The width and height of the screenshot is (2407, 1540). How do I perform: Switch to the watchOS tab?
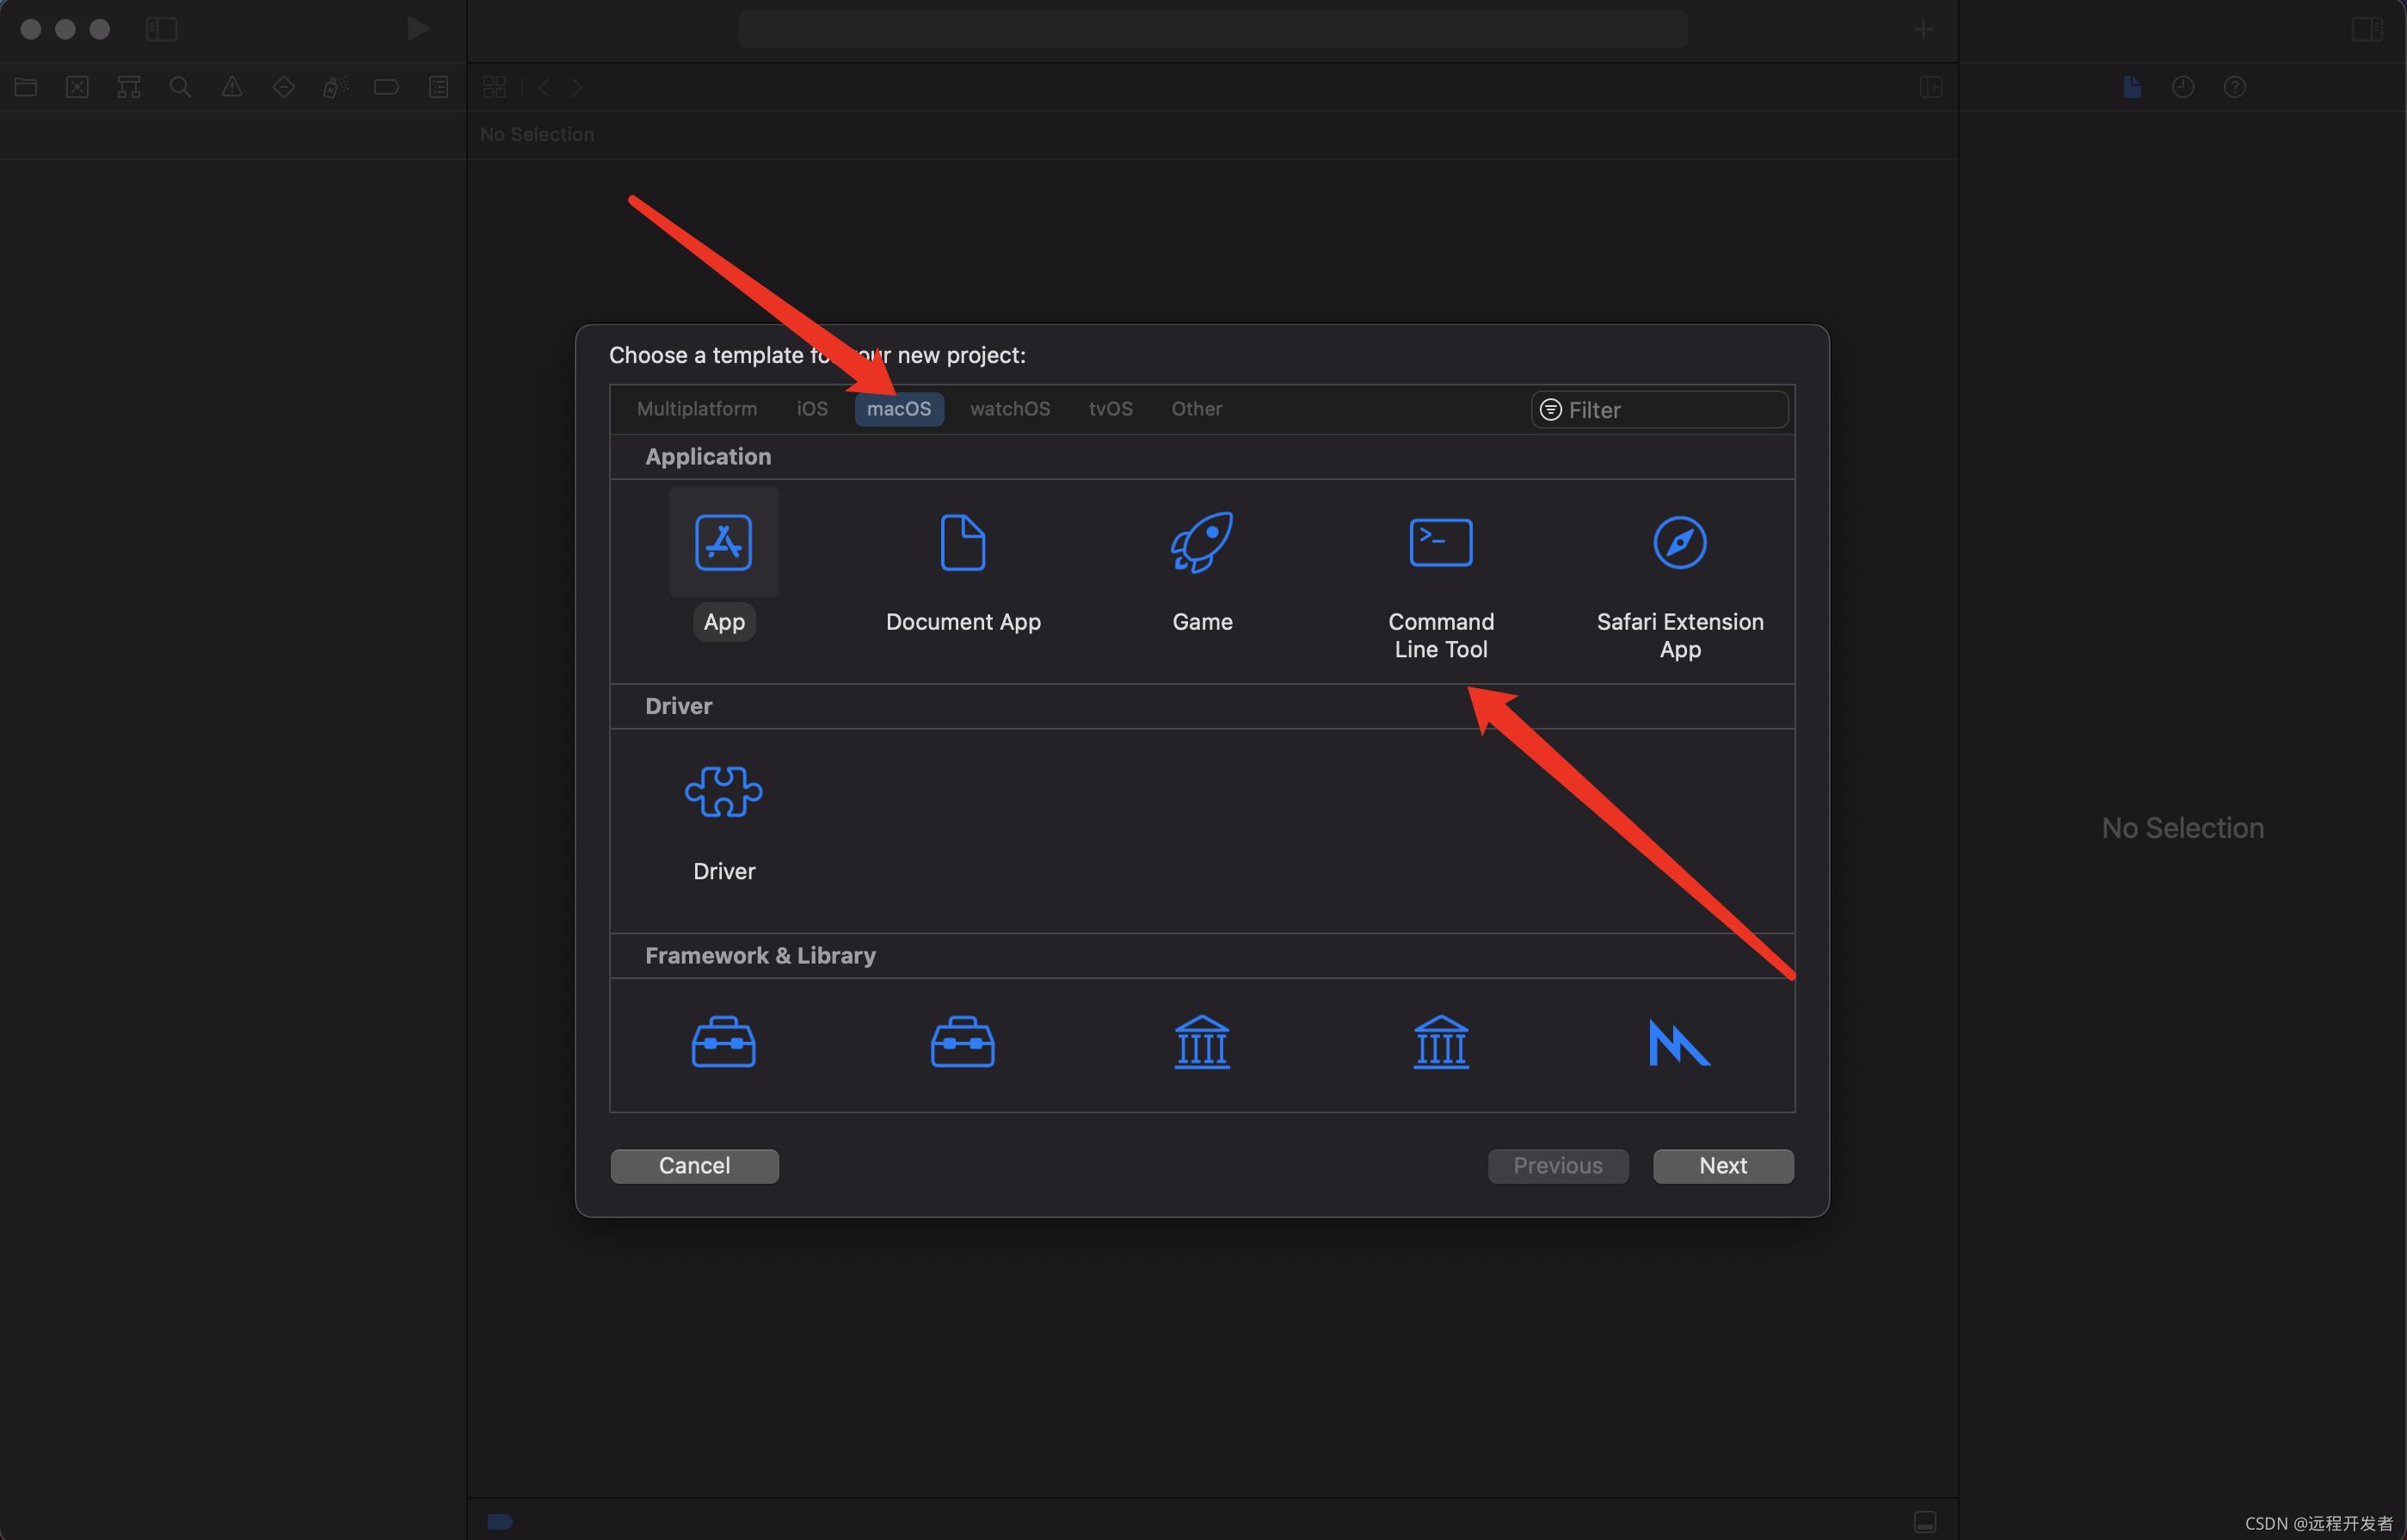(1010, 409)
